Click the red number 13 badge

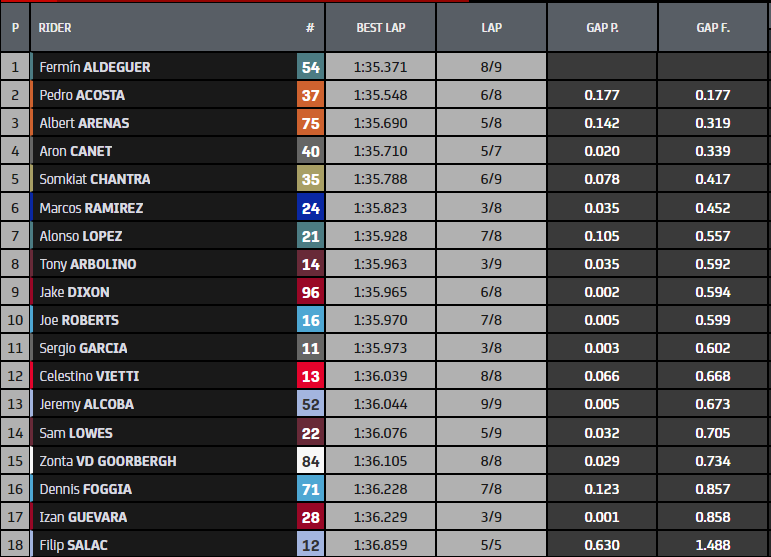tap(310, 377)
